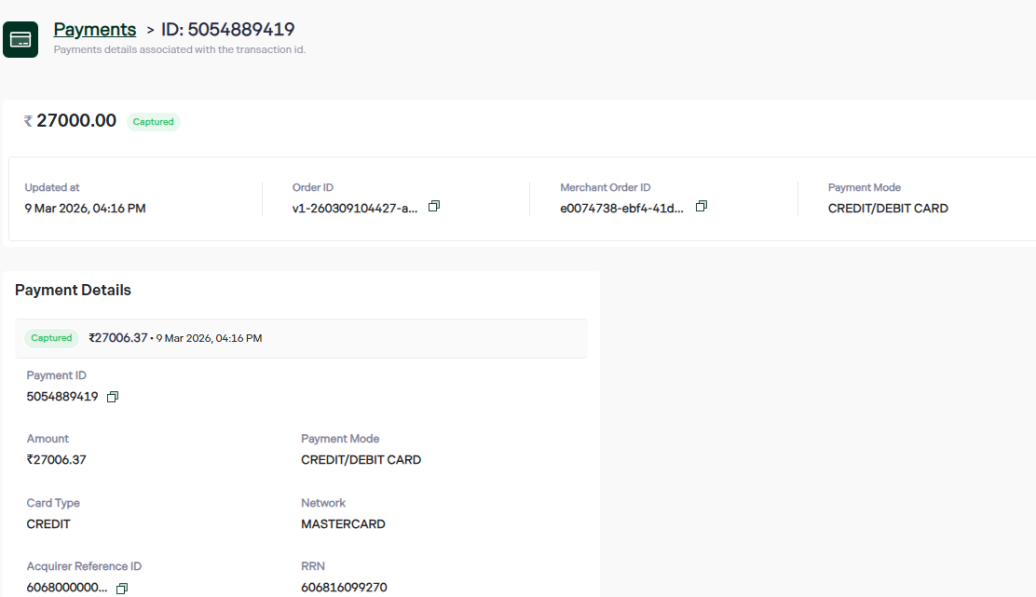Click the CREDIT card type value
The width and height of the screenshot is (1036, 597).
[x=49, y=524]
